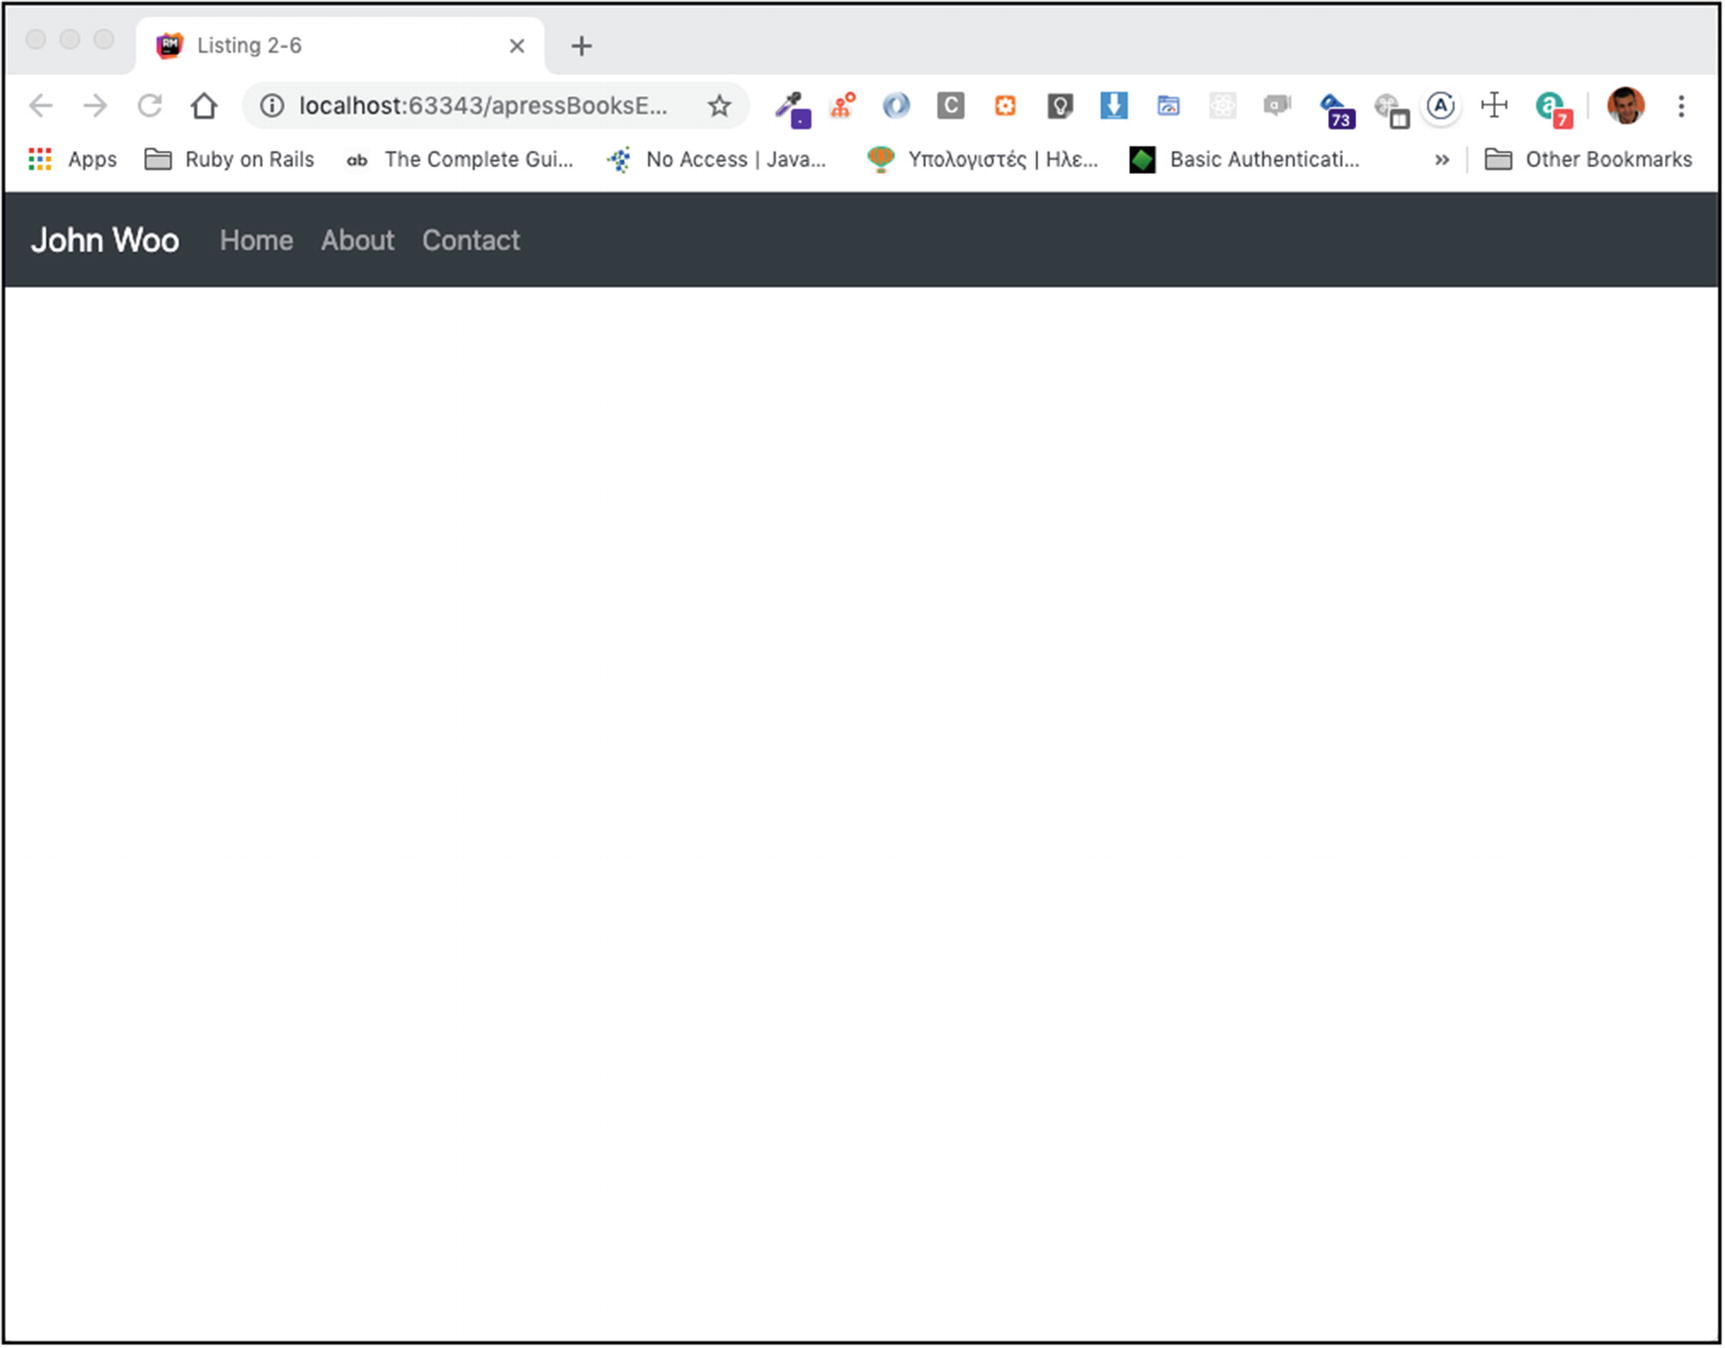Click the crosshair ruler extension icon
This screenshot has height=1348, width=1725.
click(1494, 106)
